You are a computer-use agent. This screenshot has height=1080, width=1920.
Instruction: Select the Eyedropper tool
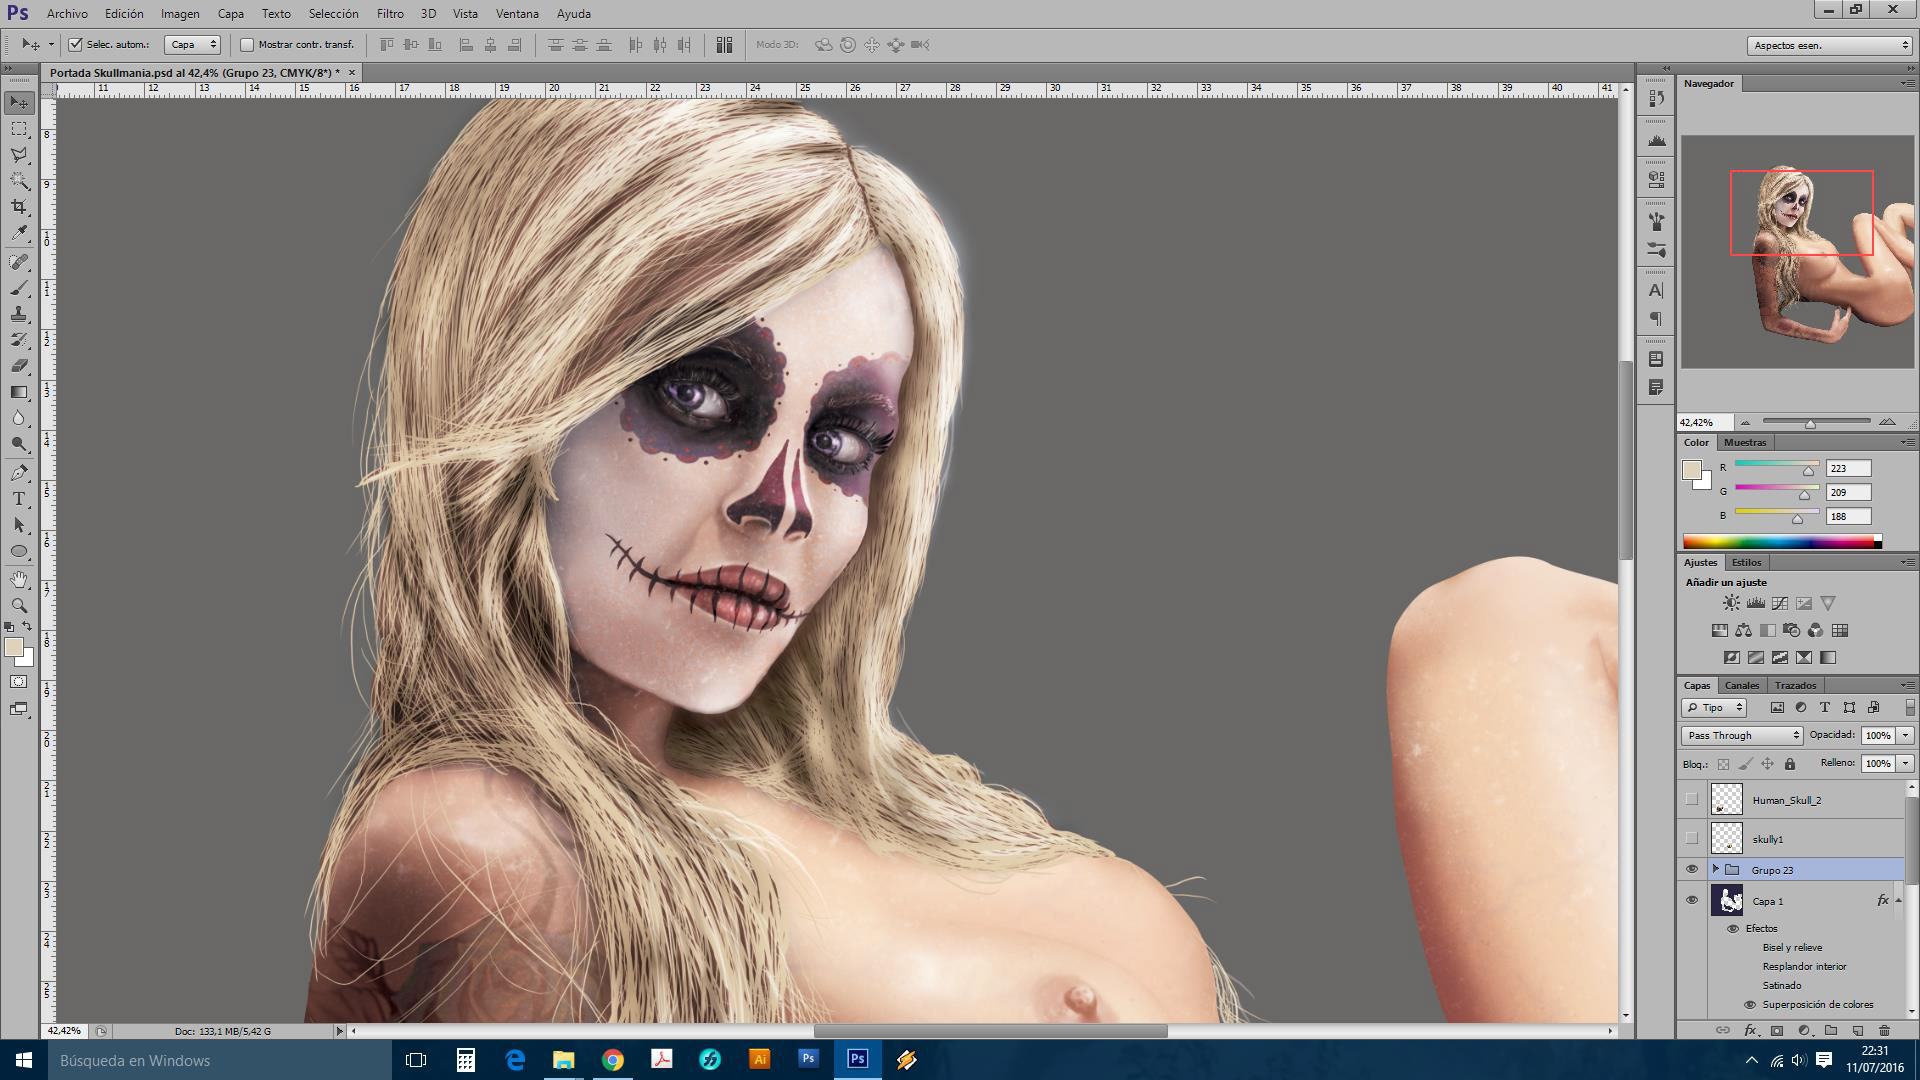[19, 234]
